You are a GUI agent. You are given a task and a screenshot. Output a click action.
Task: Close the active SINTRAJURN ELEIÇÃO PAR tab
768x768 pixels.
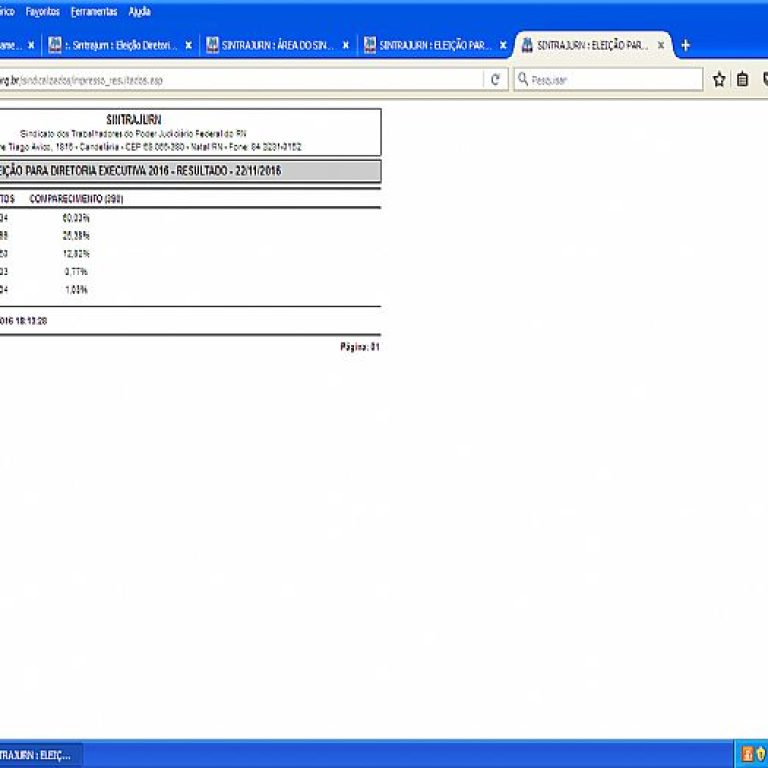pyautogui.click(x=661, y=45)
